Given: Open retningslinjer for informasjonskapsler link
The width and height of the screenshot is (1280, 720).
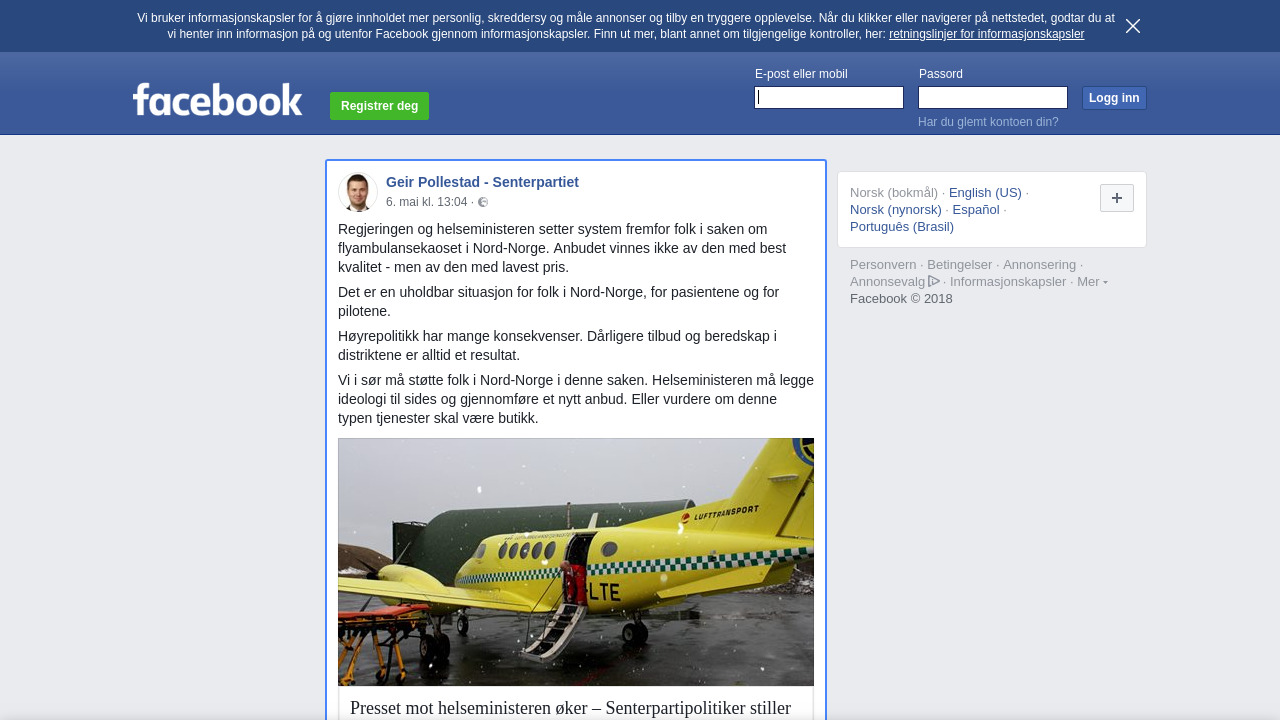Looking at the screenshot, I should (x=986, y=34).
